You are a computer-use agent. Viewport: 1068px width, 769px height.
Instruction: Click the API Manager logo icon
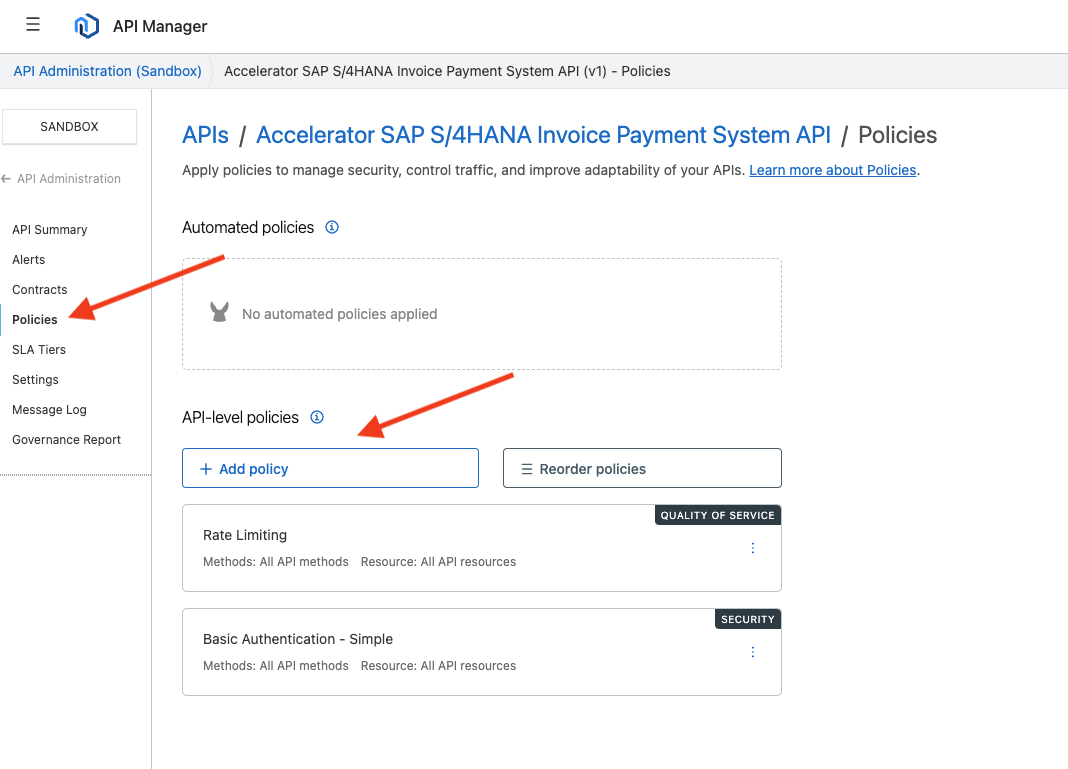87,26
